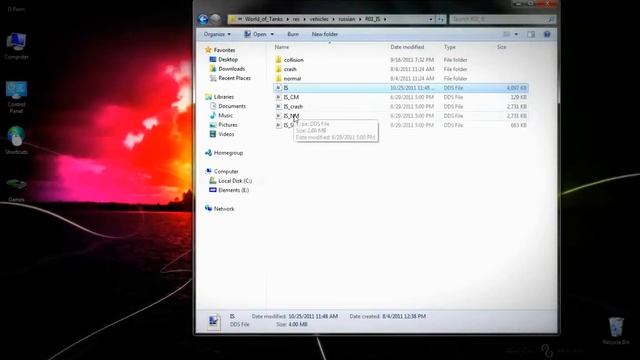Open the address bar history dropdown arrow
The width and height of the screenshot is (640, 360).
[431, 19]
